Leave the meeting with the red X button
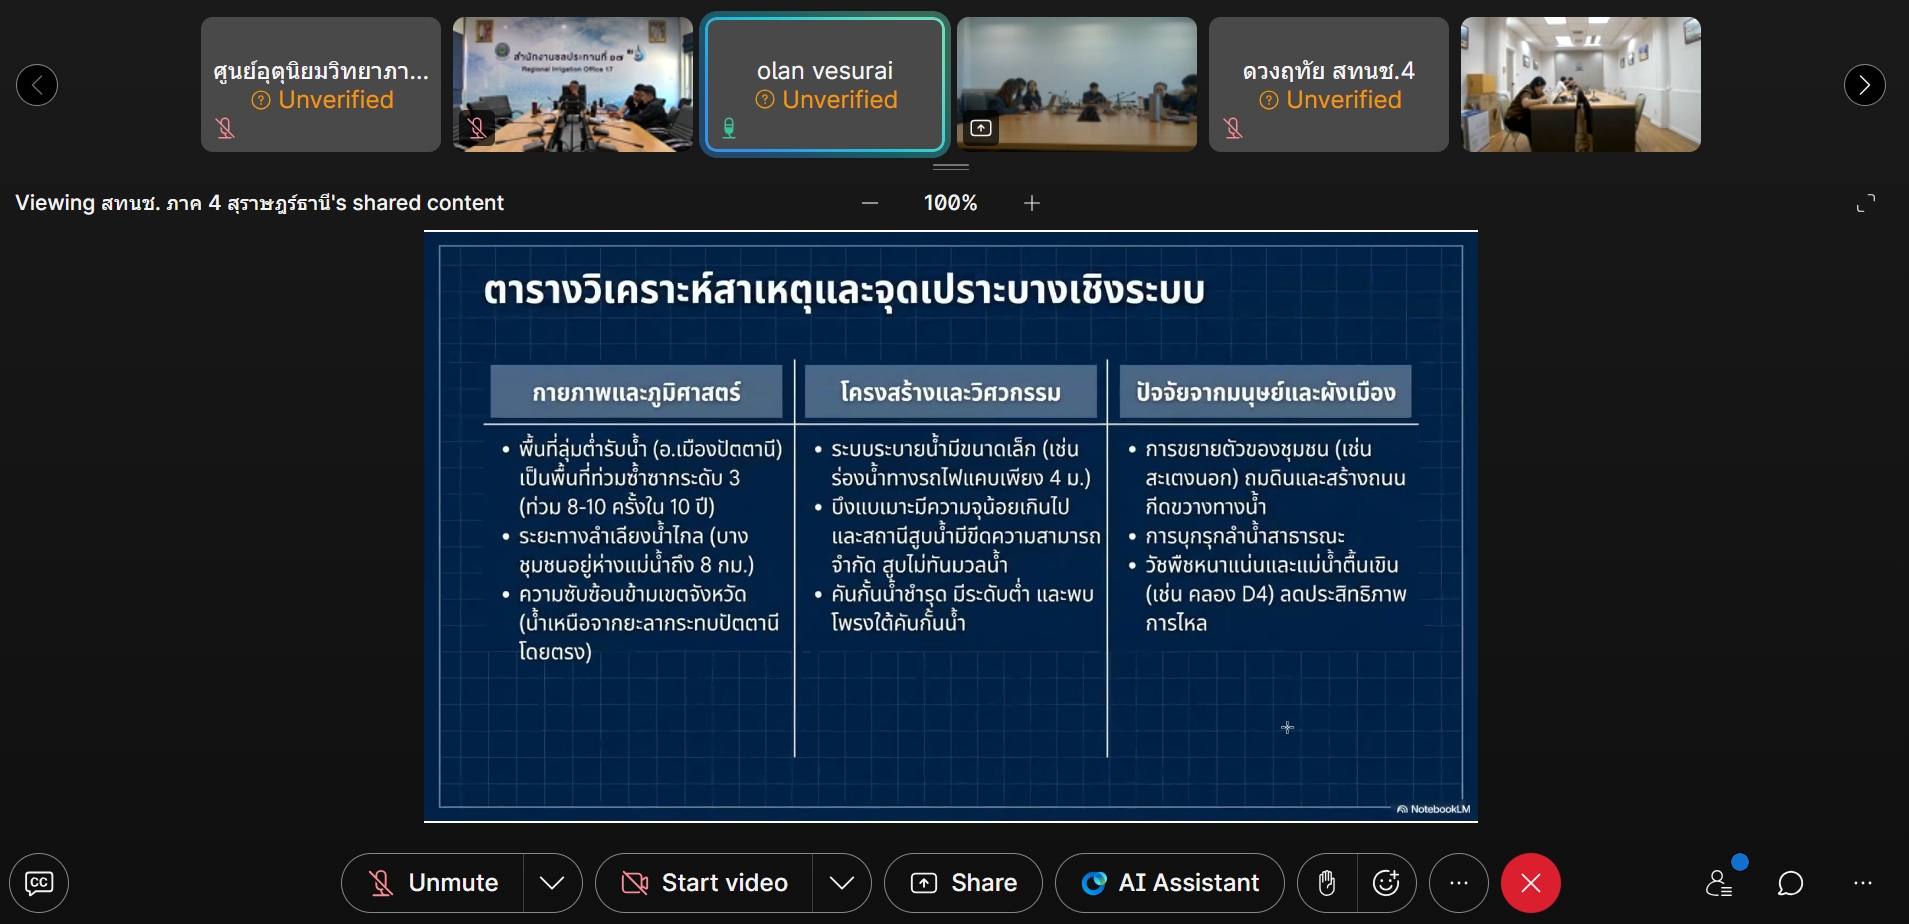This screenshot has height=924, width=1909. [1530, 883]
